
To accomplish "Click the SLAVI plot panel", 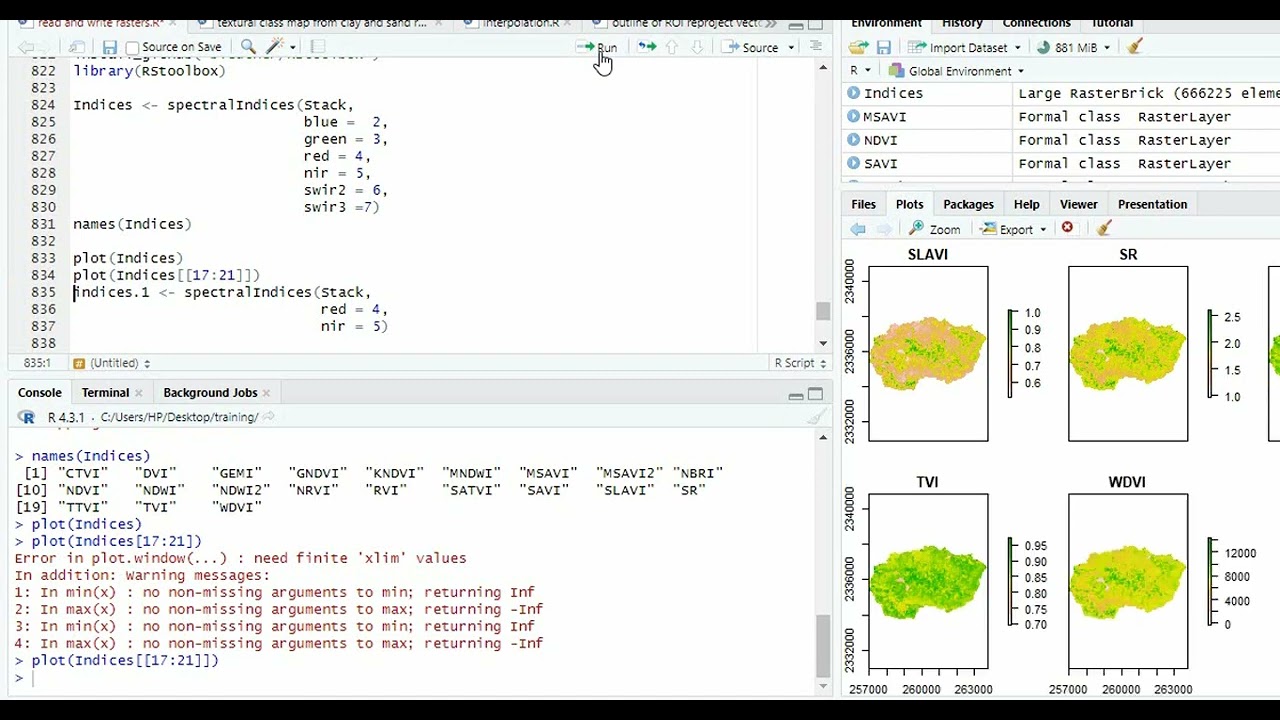I will click(x=928, y=353).
